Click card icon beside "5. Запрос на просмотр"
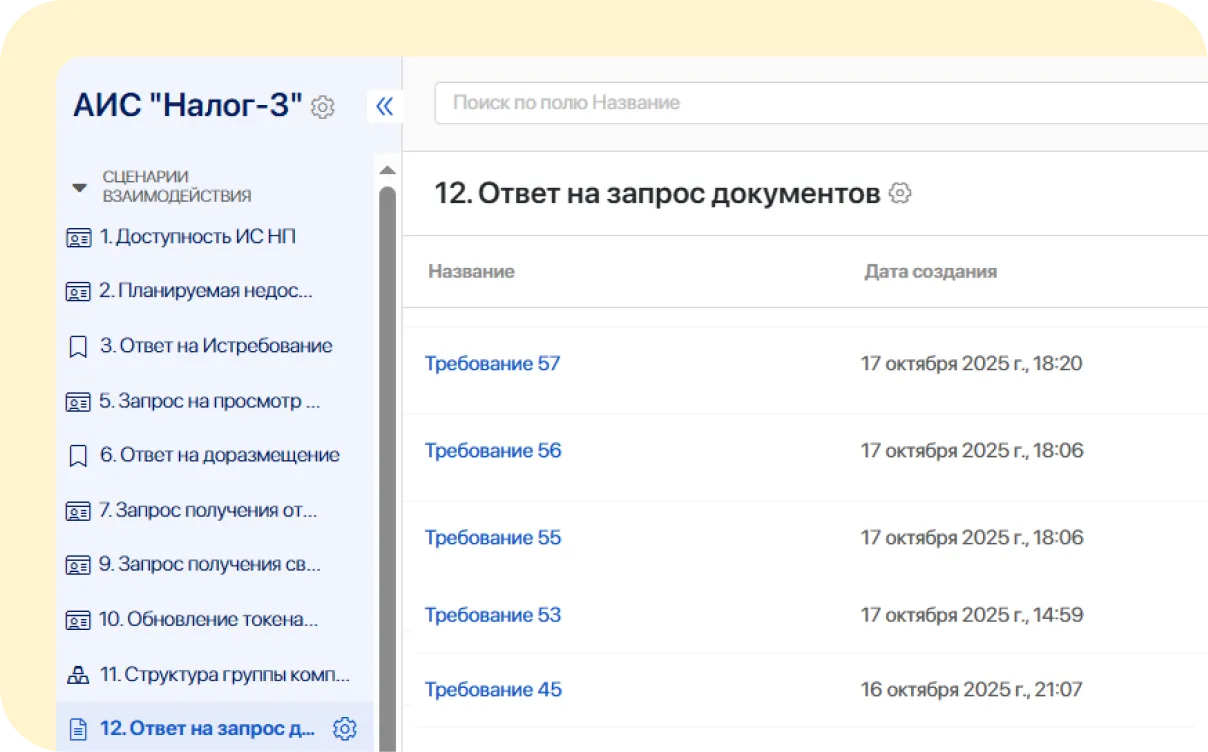This screenshot has width=1208, height=752. click(79, 401)
